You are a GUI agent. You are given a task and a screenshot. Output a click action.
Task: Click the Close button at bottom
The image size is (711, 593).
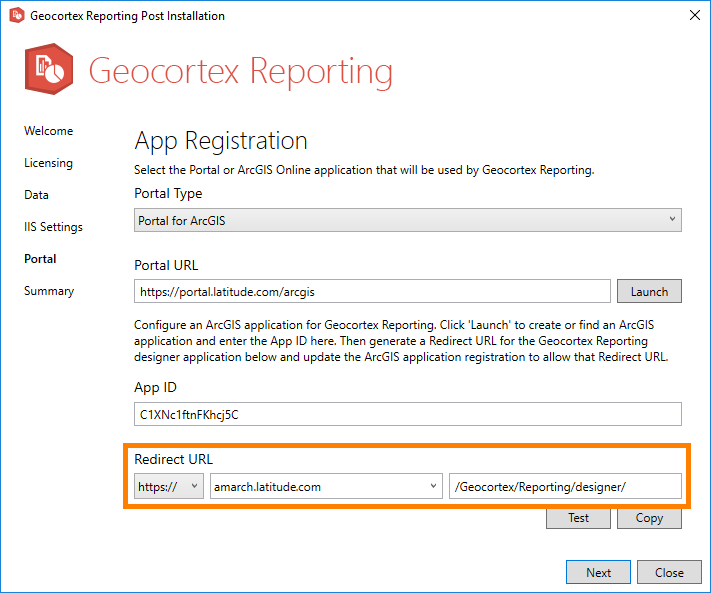point(669,572)
